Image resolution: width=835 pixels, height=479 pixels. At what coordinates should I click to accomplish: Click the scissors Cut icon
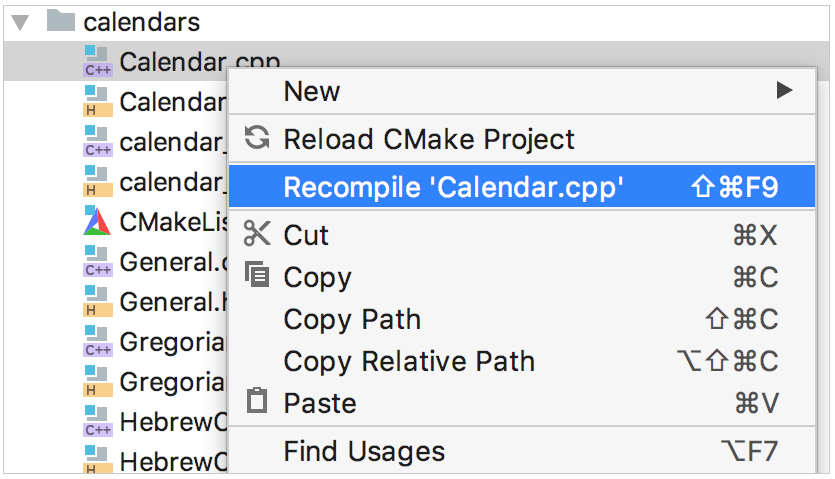(x=257, y=234)
